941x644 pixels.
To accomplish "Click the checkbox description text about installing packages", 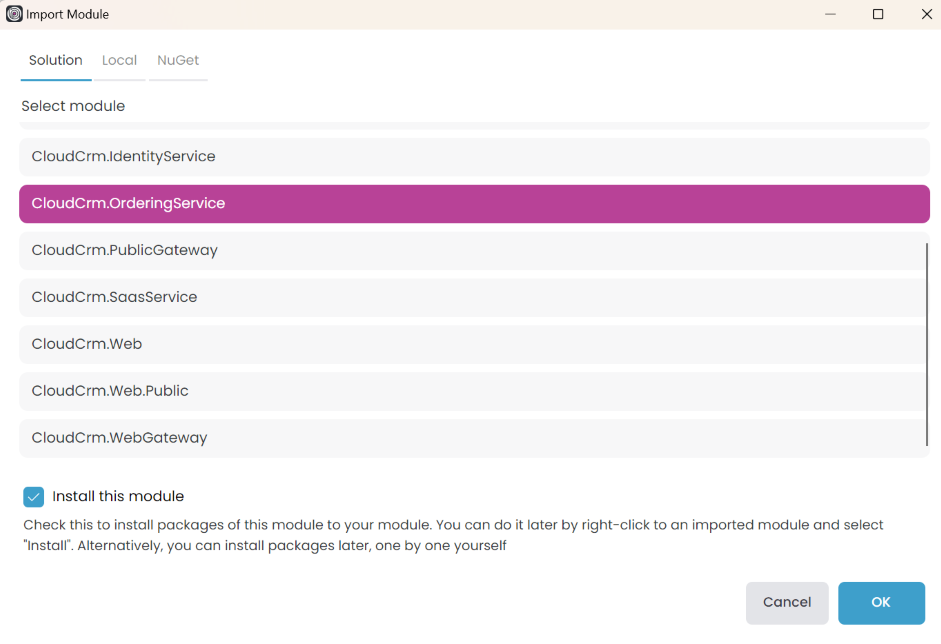I will [450, 535].
